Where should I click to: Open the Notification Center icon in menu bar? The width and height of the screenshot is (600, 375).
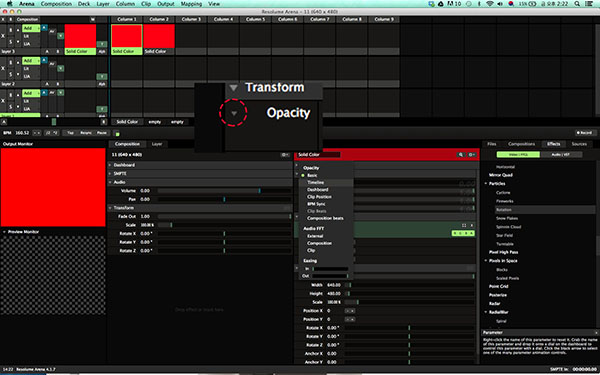[x=589, y=4]
